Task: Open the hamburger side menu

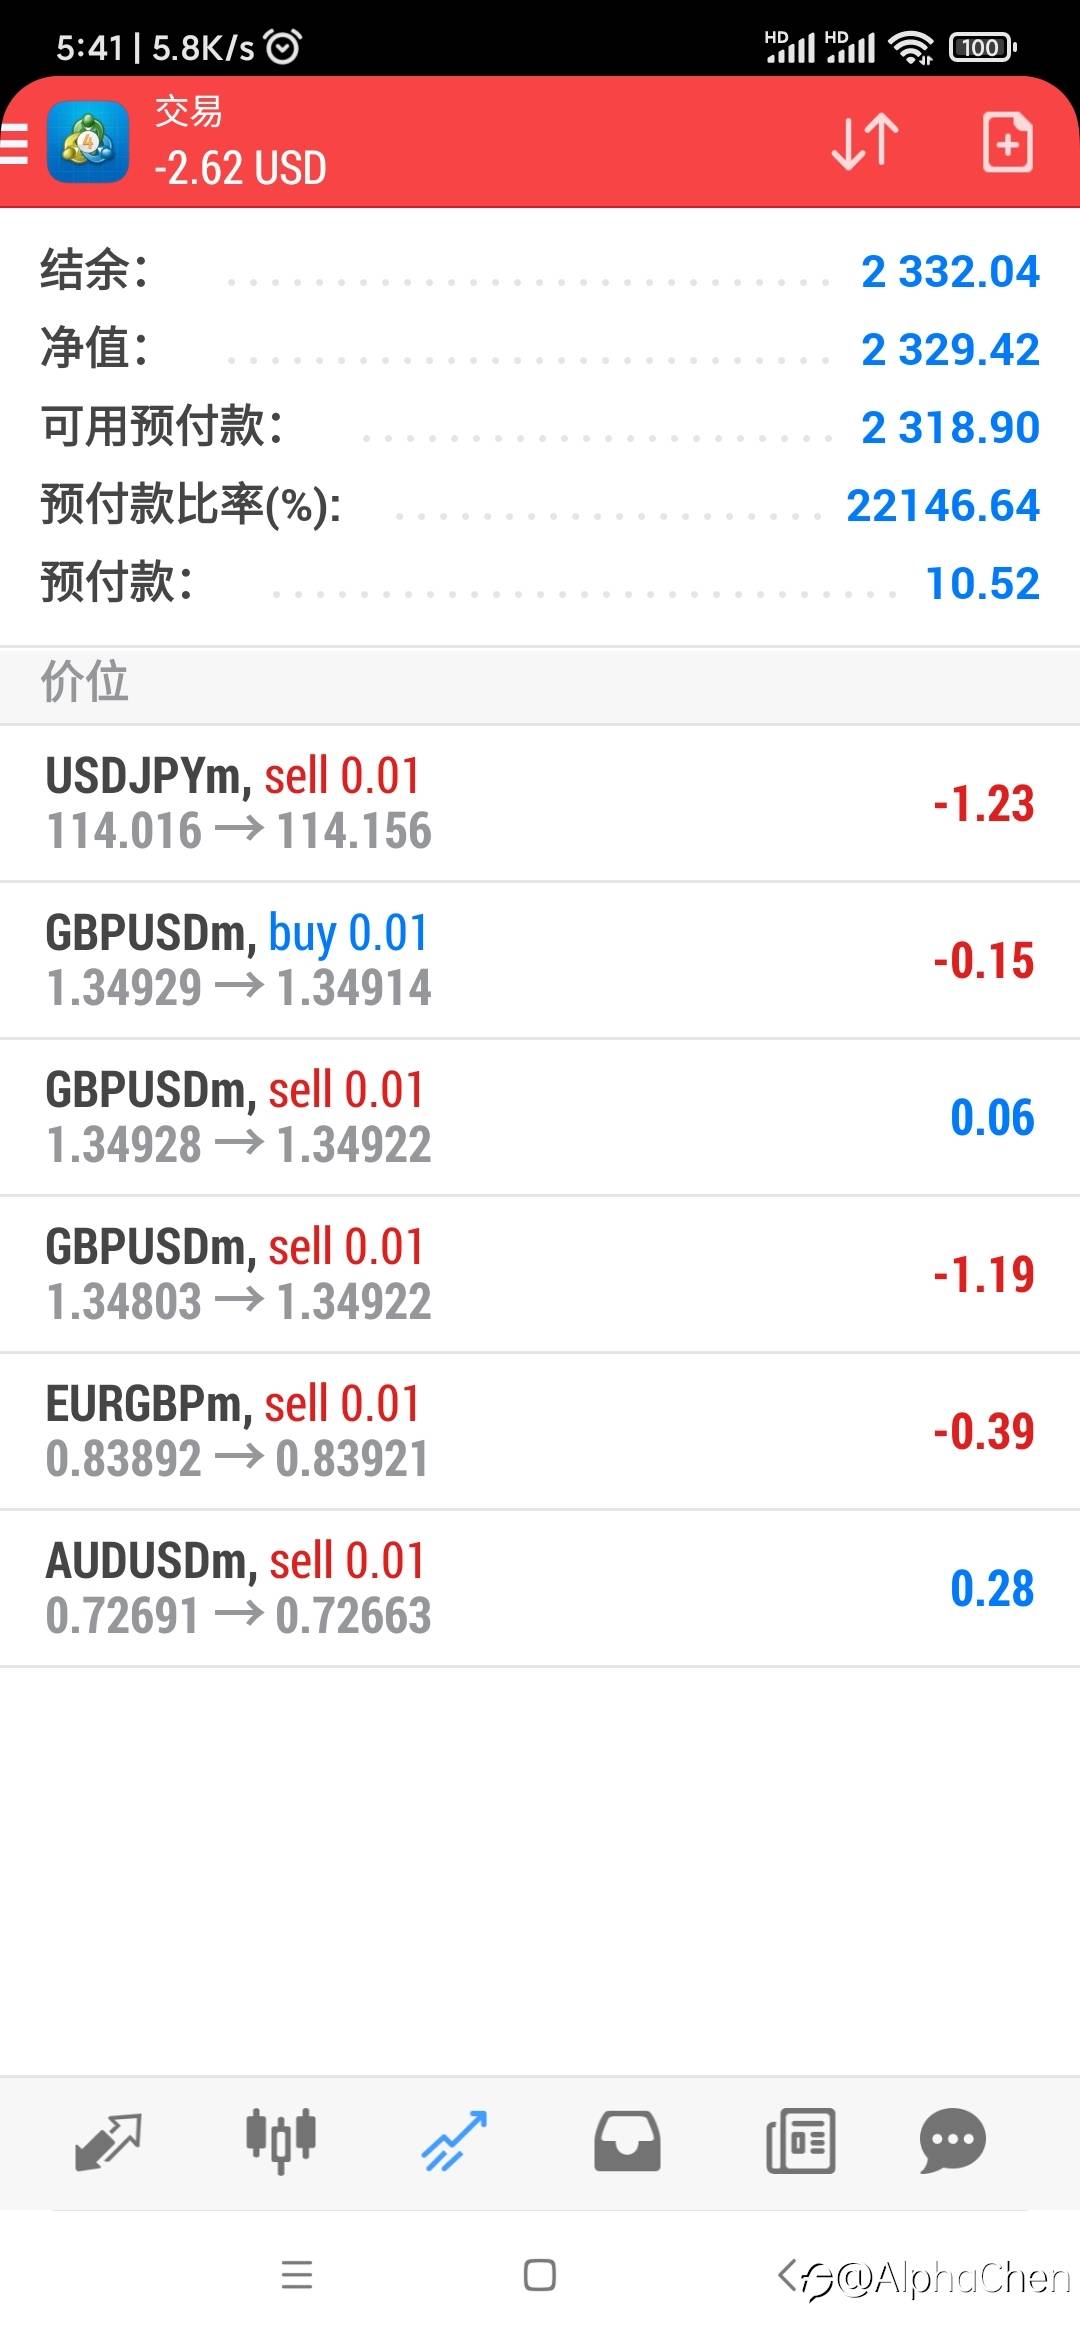Action: click(x=14, y=143)
